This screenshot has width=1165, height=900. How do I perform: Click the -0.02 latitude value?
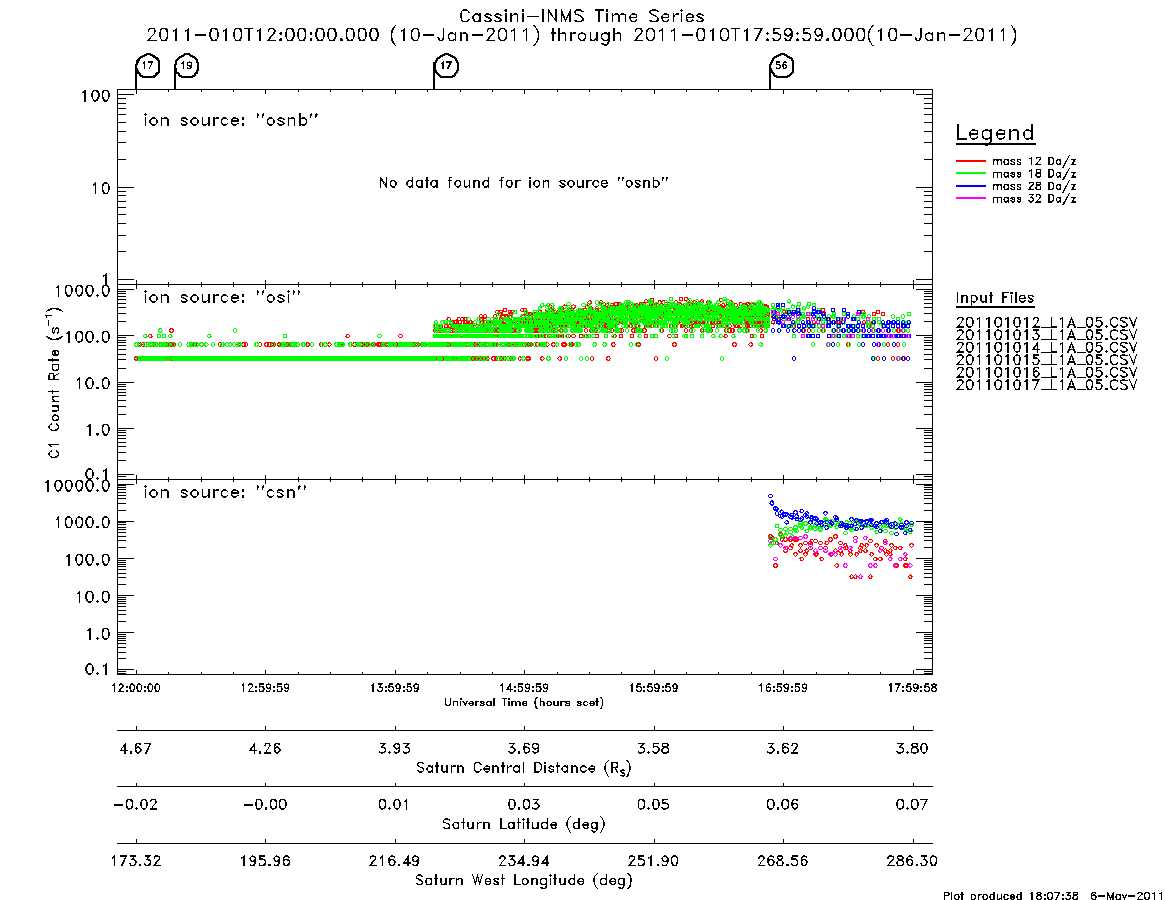click(x=136, y=805)
